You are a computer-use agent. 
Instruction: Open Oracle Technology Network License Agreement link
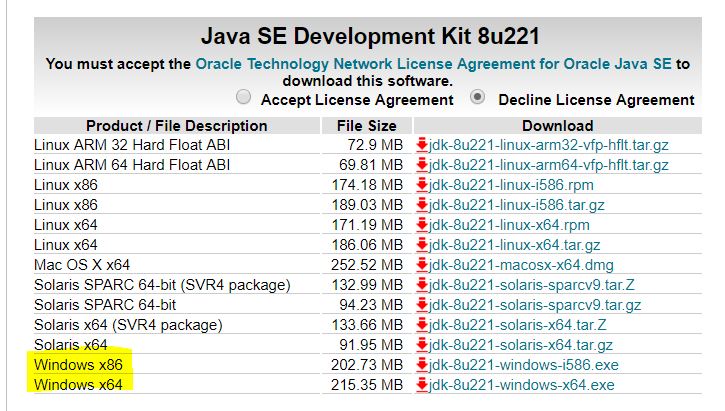pyautogui.click(x=433, y=64)
